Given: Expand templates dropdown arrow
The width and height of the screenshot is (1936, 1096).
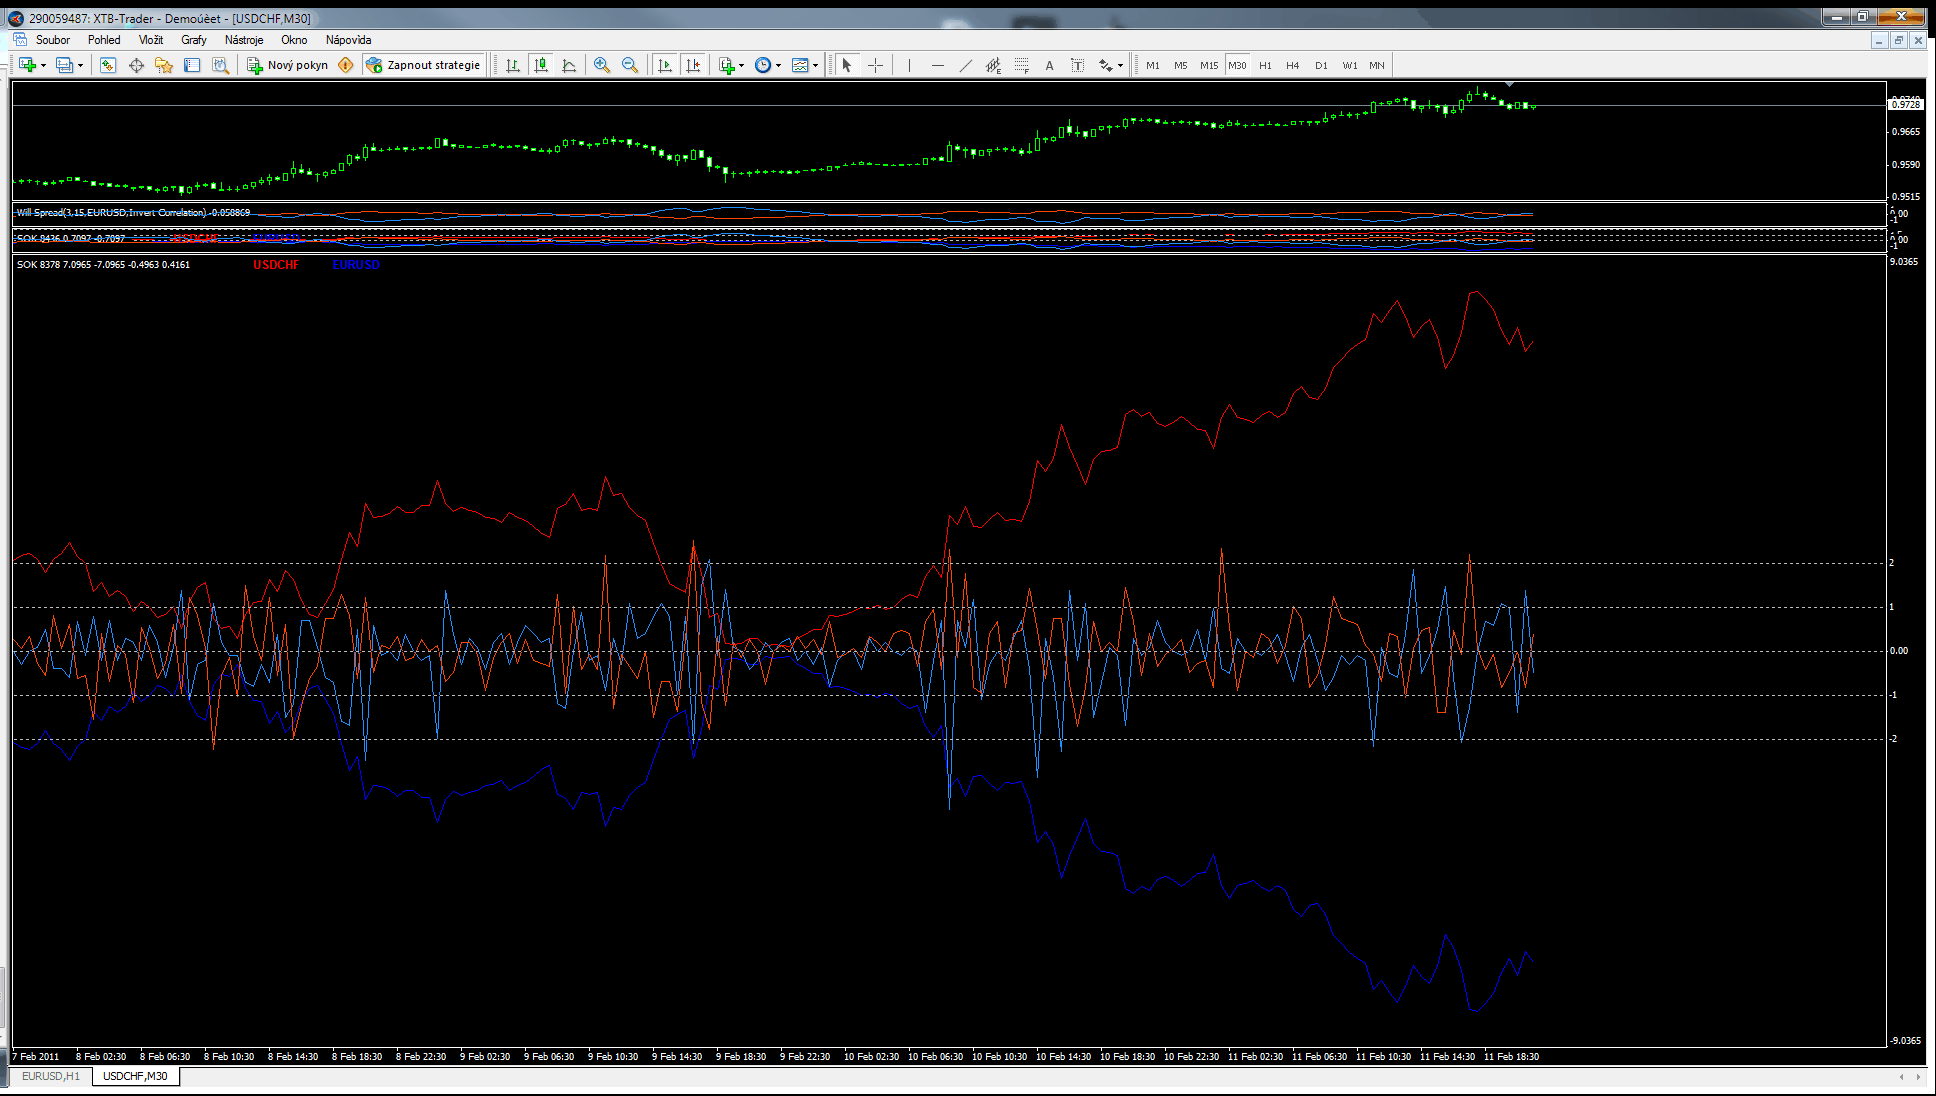Looking at the screenshot, I should pos(815,66).
